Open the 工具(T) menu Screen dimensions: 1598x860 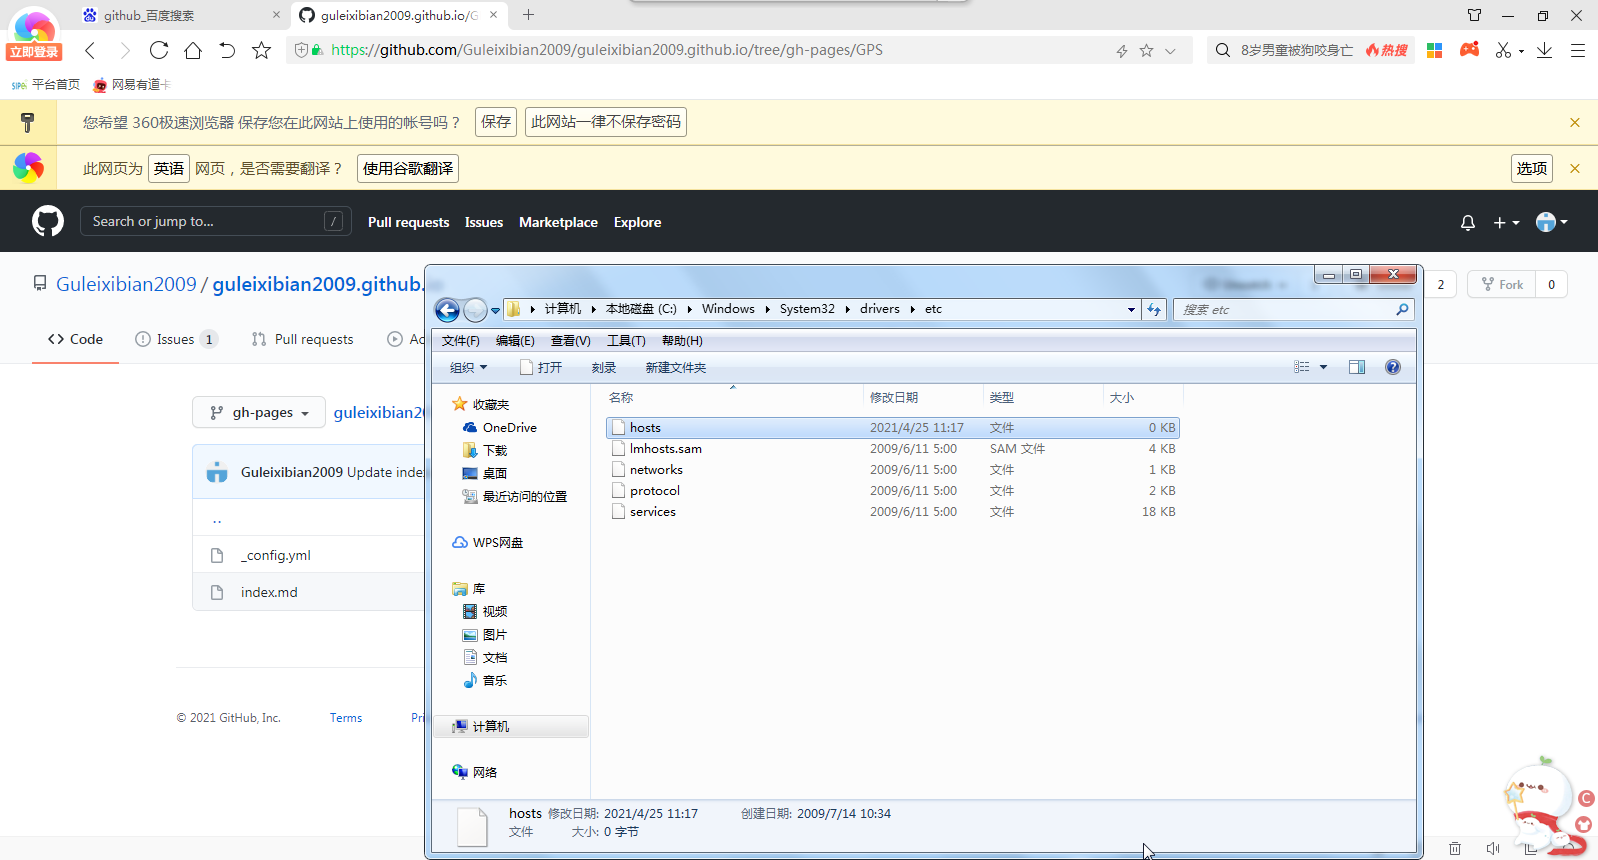point(626,341)
